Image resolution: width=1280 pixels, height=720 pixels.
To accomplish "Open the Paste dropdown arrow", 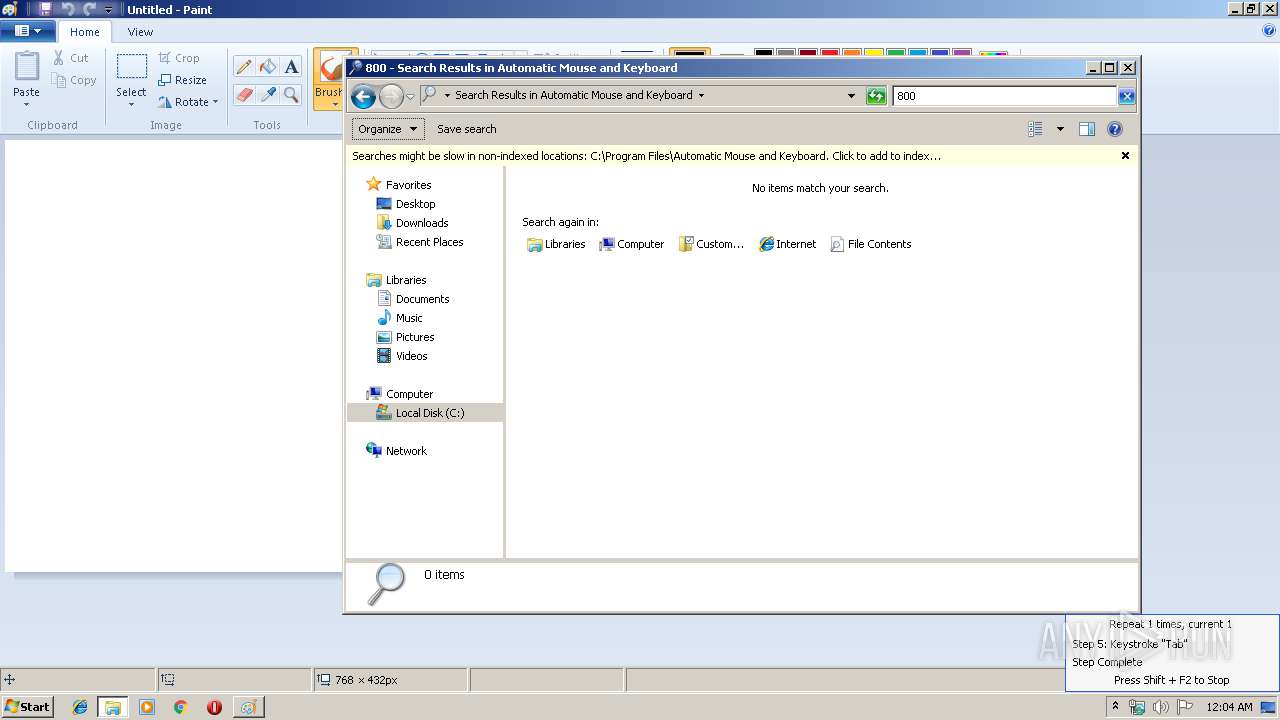I will coord(27,104).
